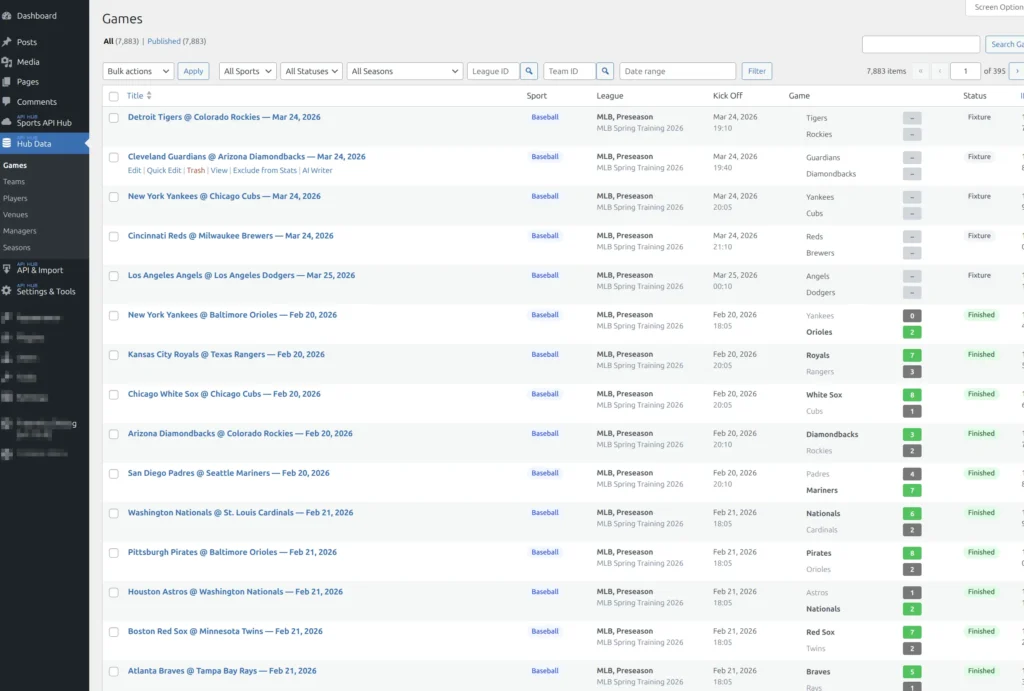Tick the Kansas City Royals @ Texas Rangers checkbox

pos(114,355)
